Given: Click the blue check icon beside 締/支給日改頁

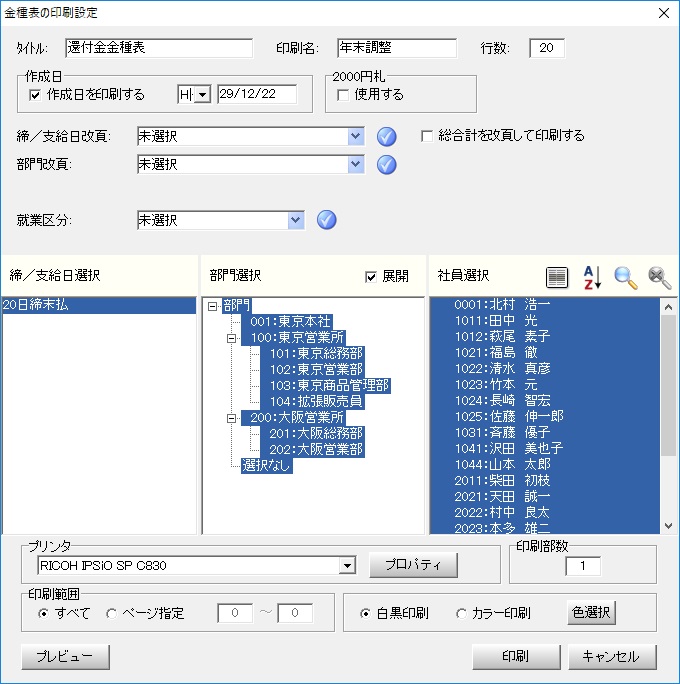Looking at the screenshot, I should (x=386, y=137).
